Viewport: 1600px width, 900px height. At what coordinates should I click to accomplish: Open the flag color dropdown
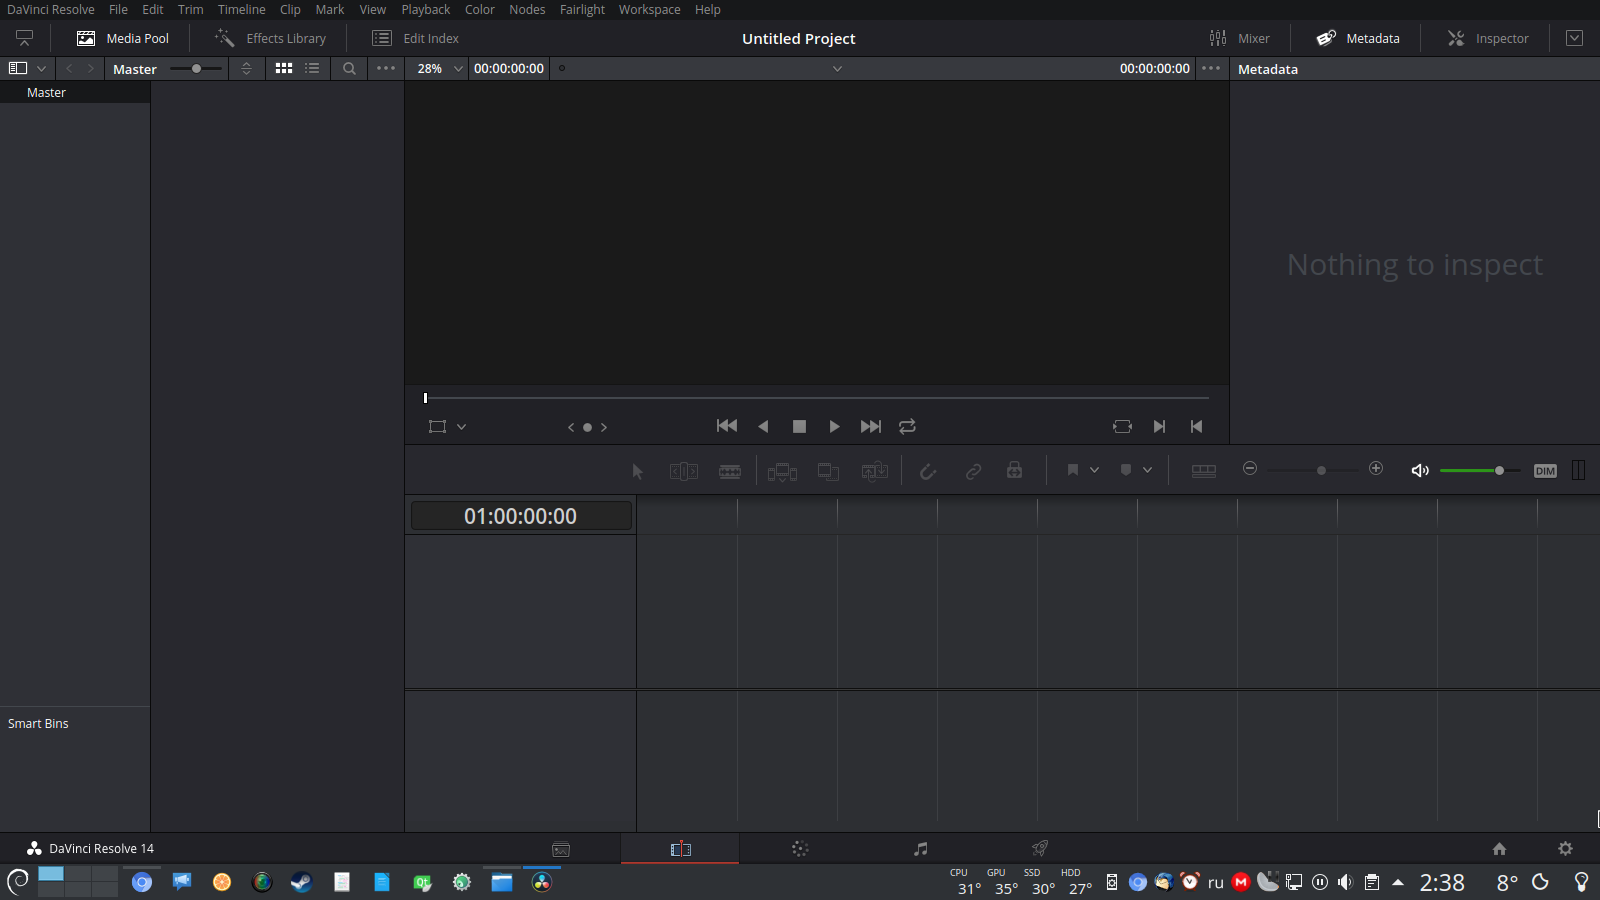coord(1095,469)
